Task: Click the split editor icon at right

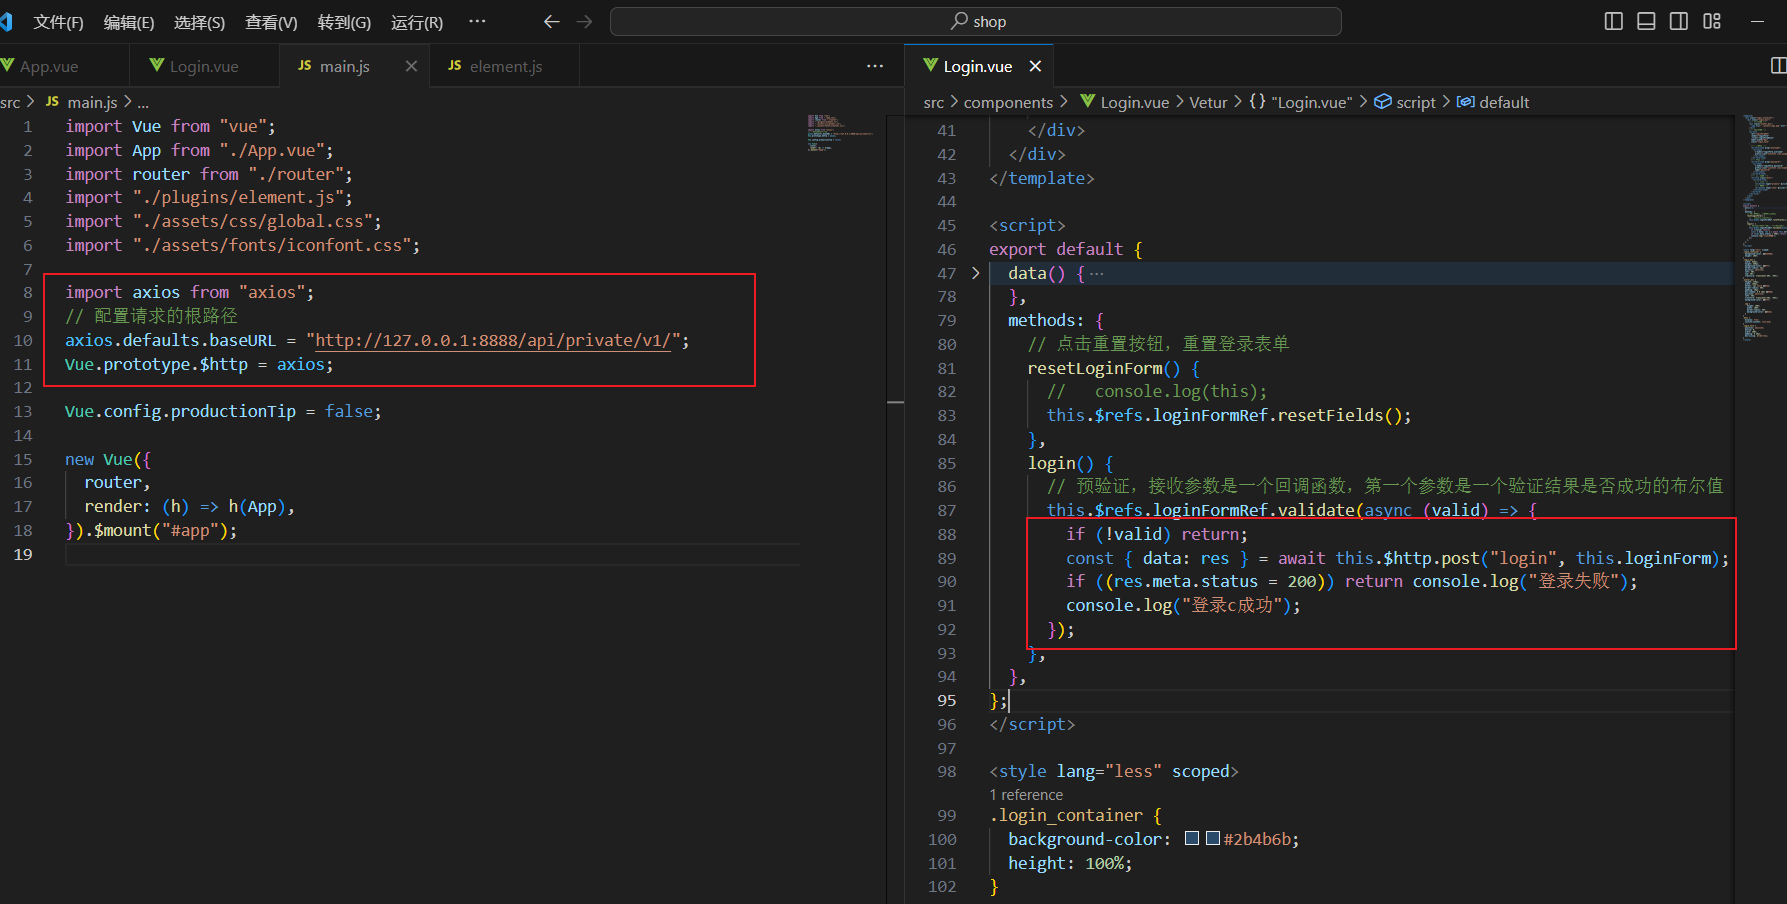Action: [x=1778, y=66]
